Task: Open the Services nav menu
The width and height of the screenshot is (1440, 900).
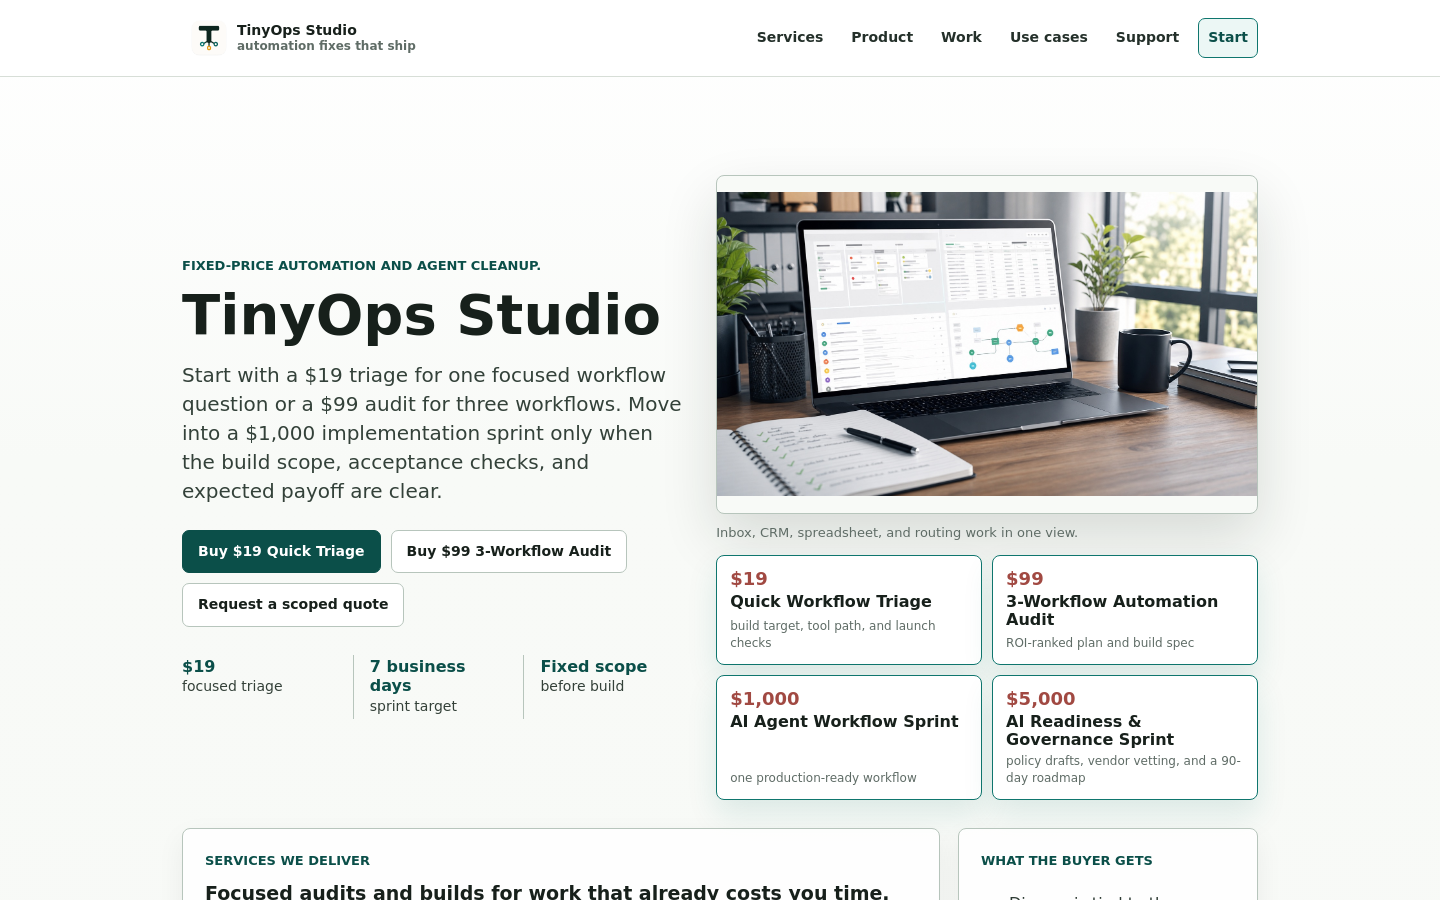Action: [x=790, y=37]
